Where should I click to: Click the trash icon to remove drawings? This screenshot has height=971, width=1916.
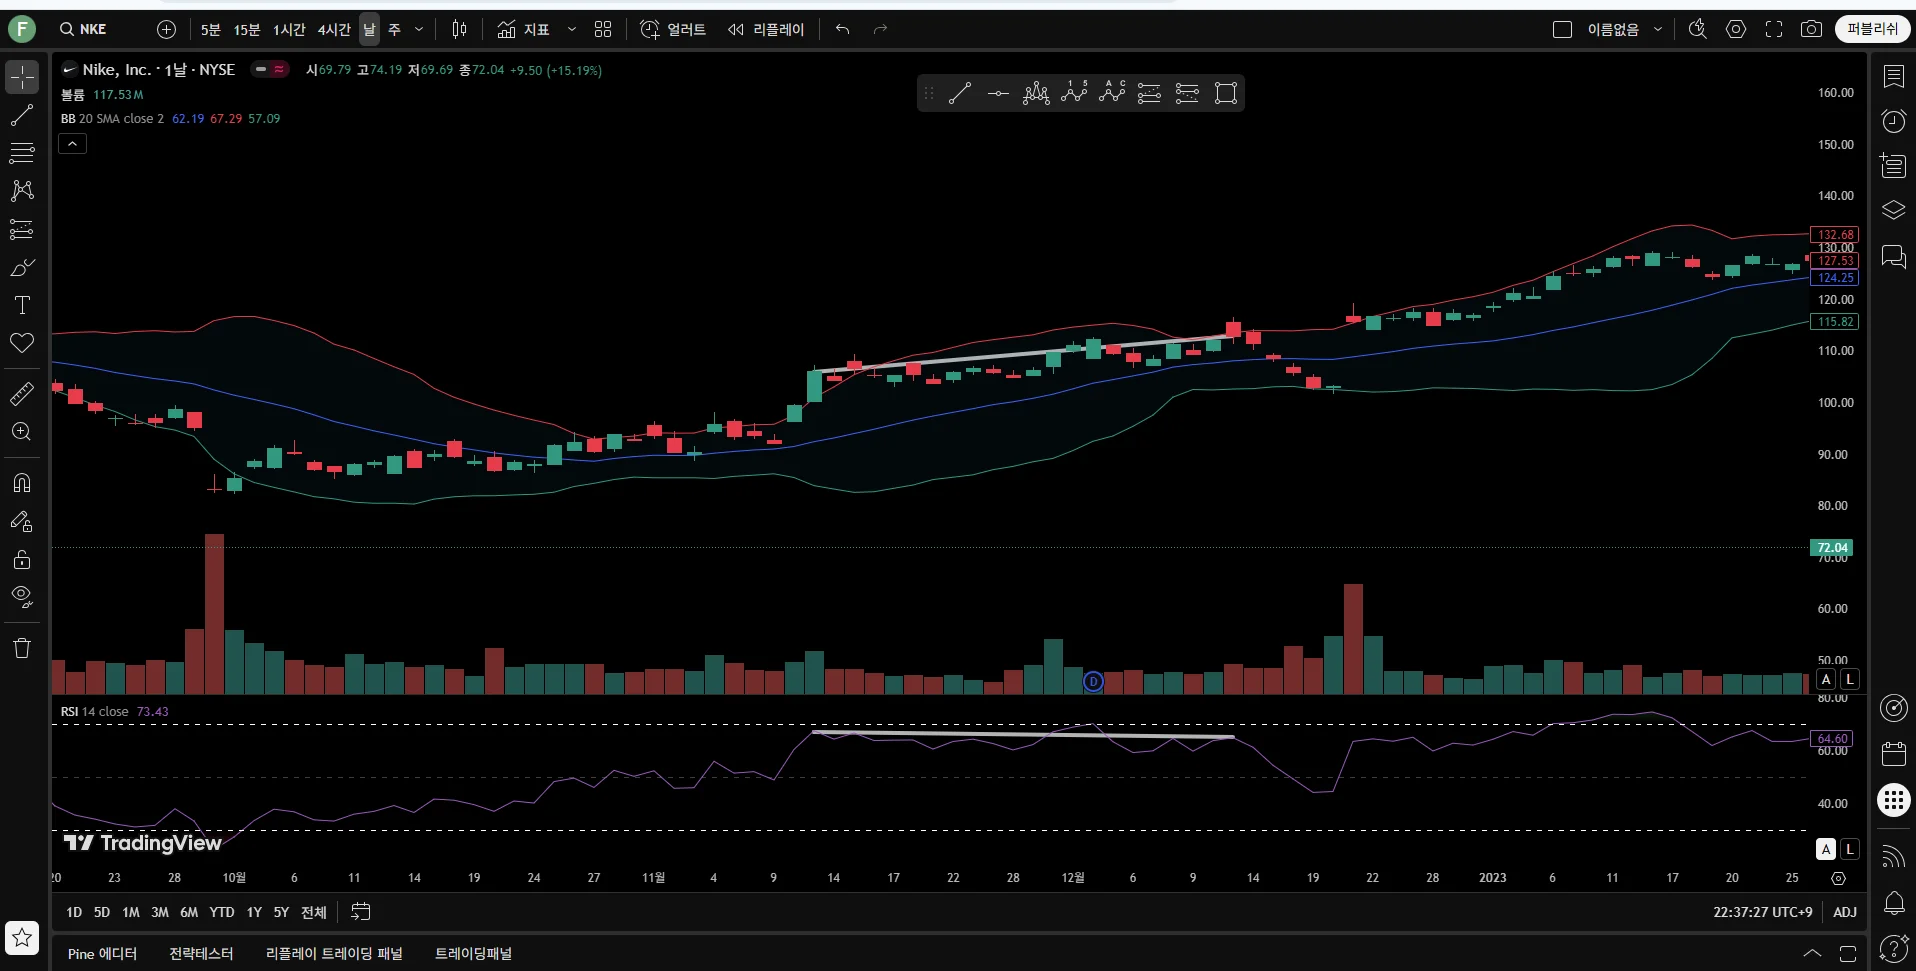22,648
